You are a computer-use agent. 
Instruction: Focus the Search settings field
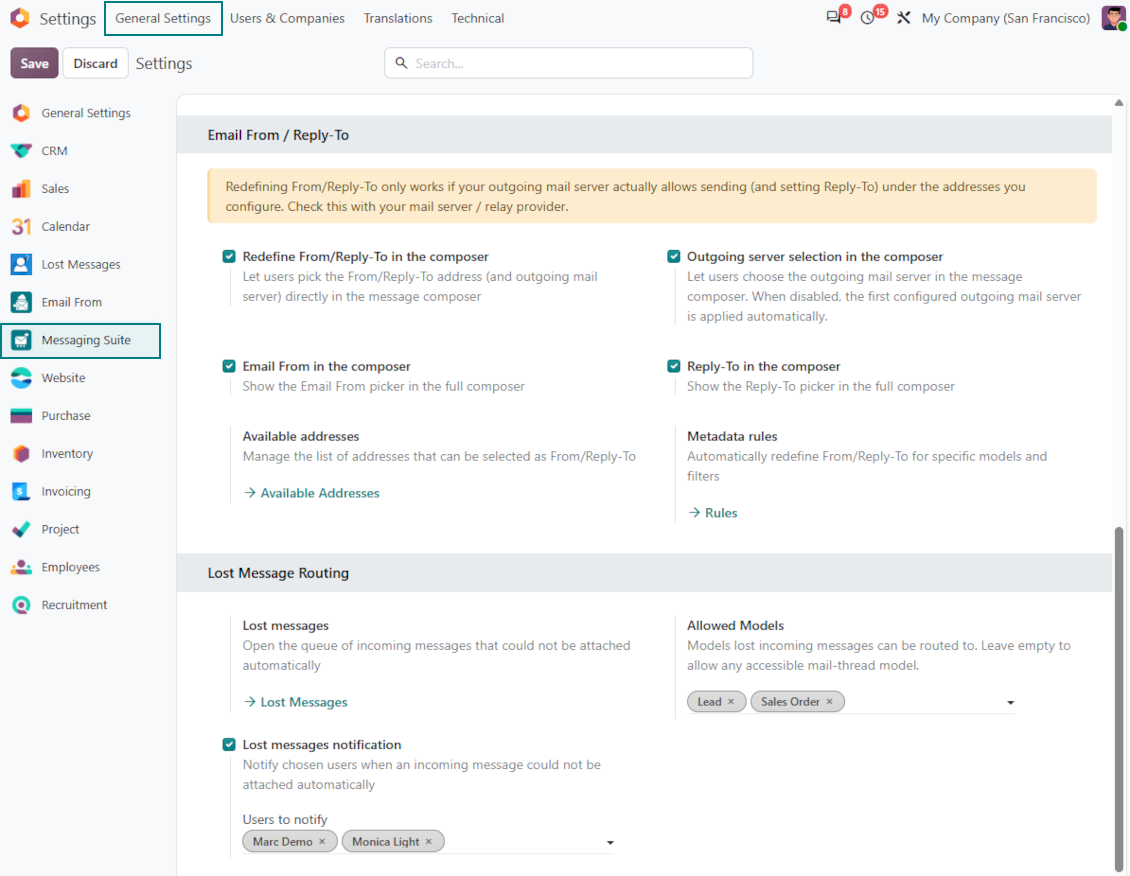coord(569,63)
